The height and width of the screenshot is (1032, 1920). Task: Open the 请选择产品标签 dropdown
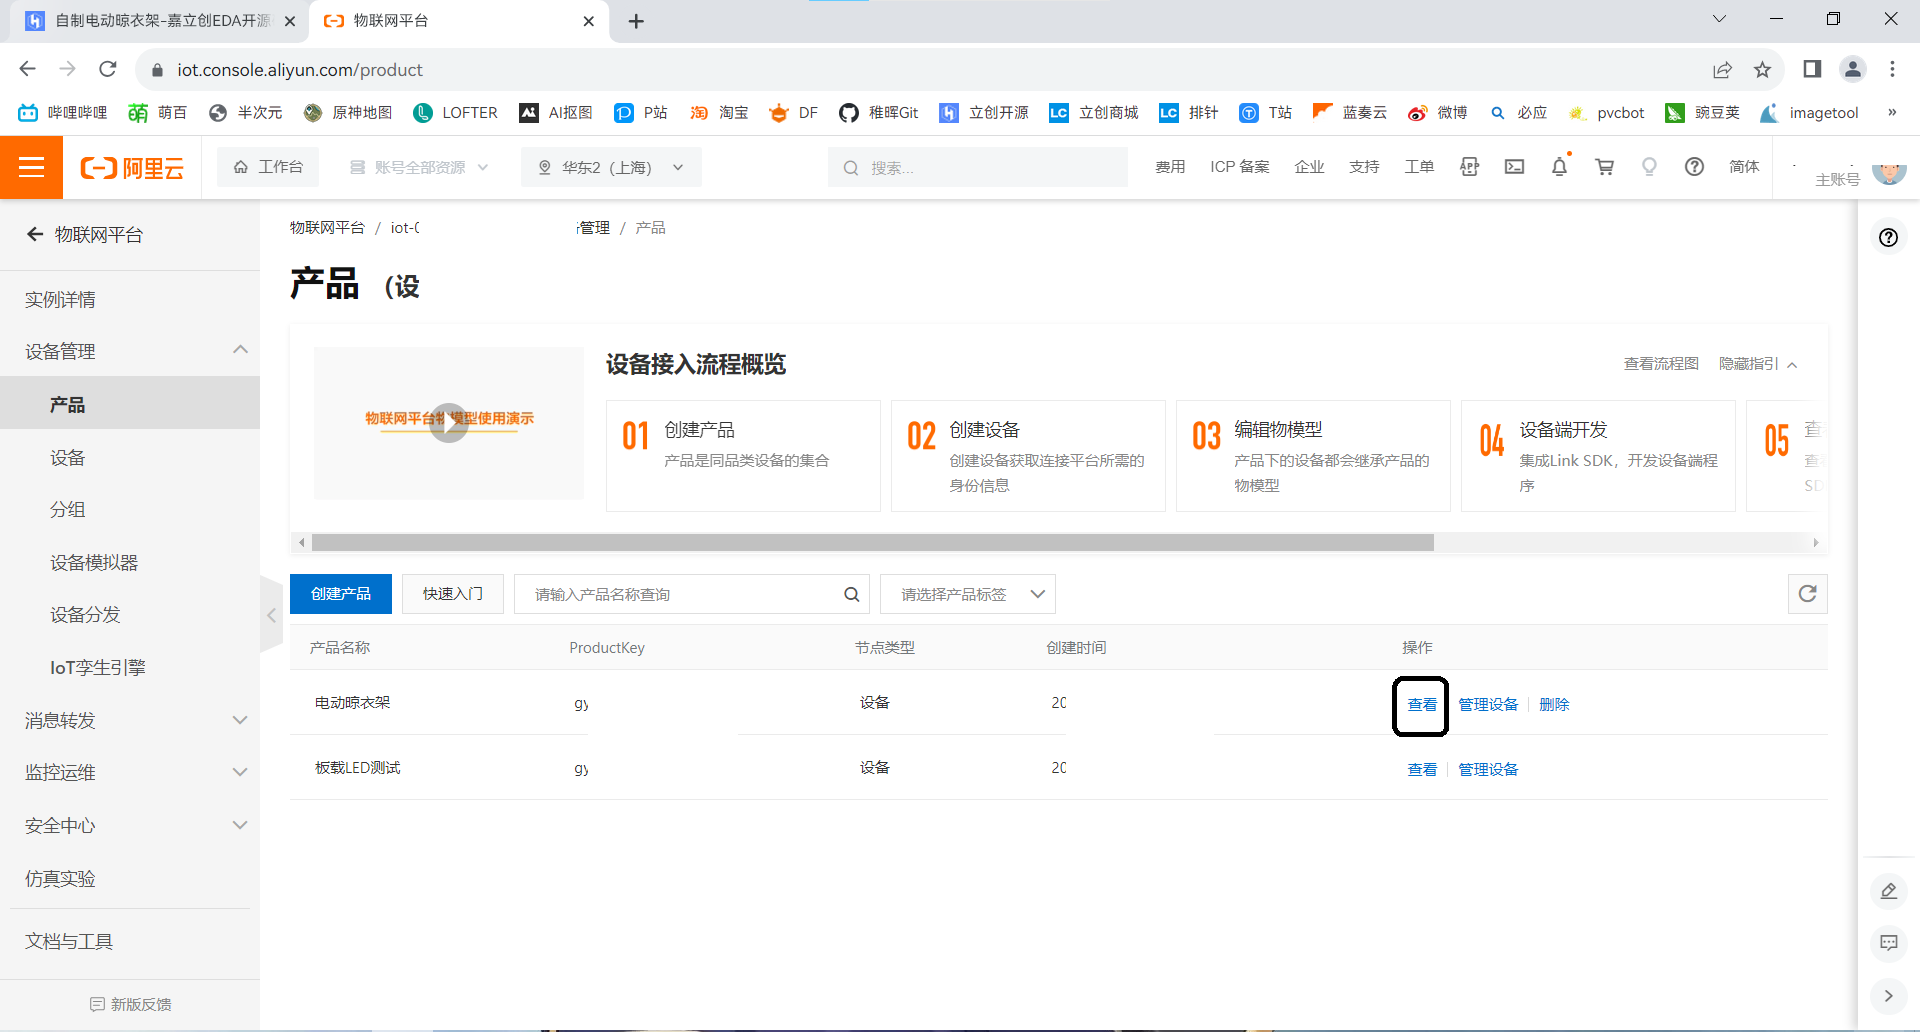(x=967, y=594)
